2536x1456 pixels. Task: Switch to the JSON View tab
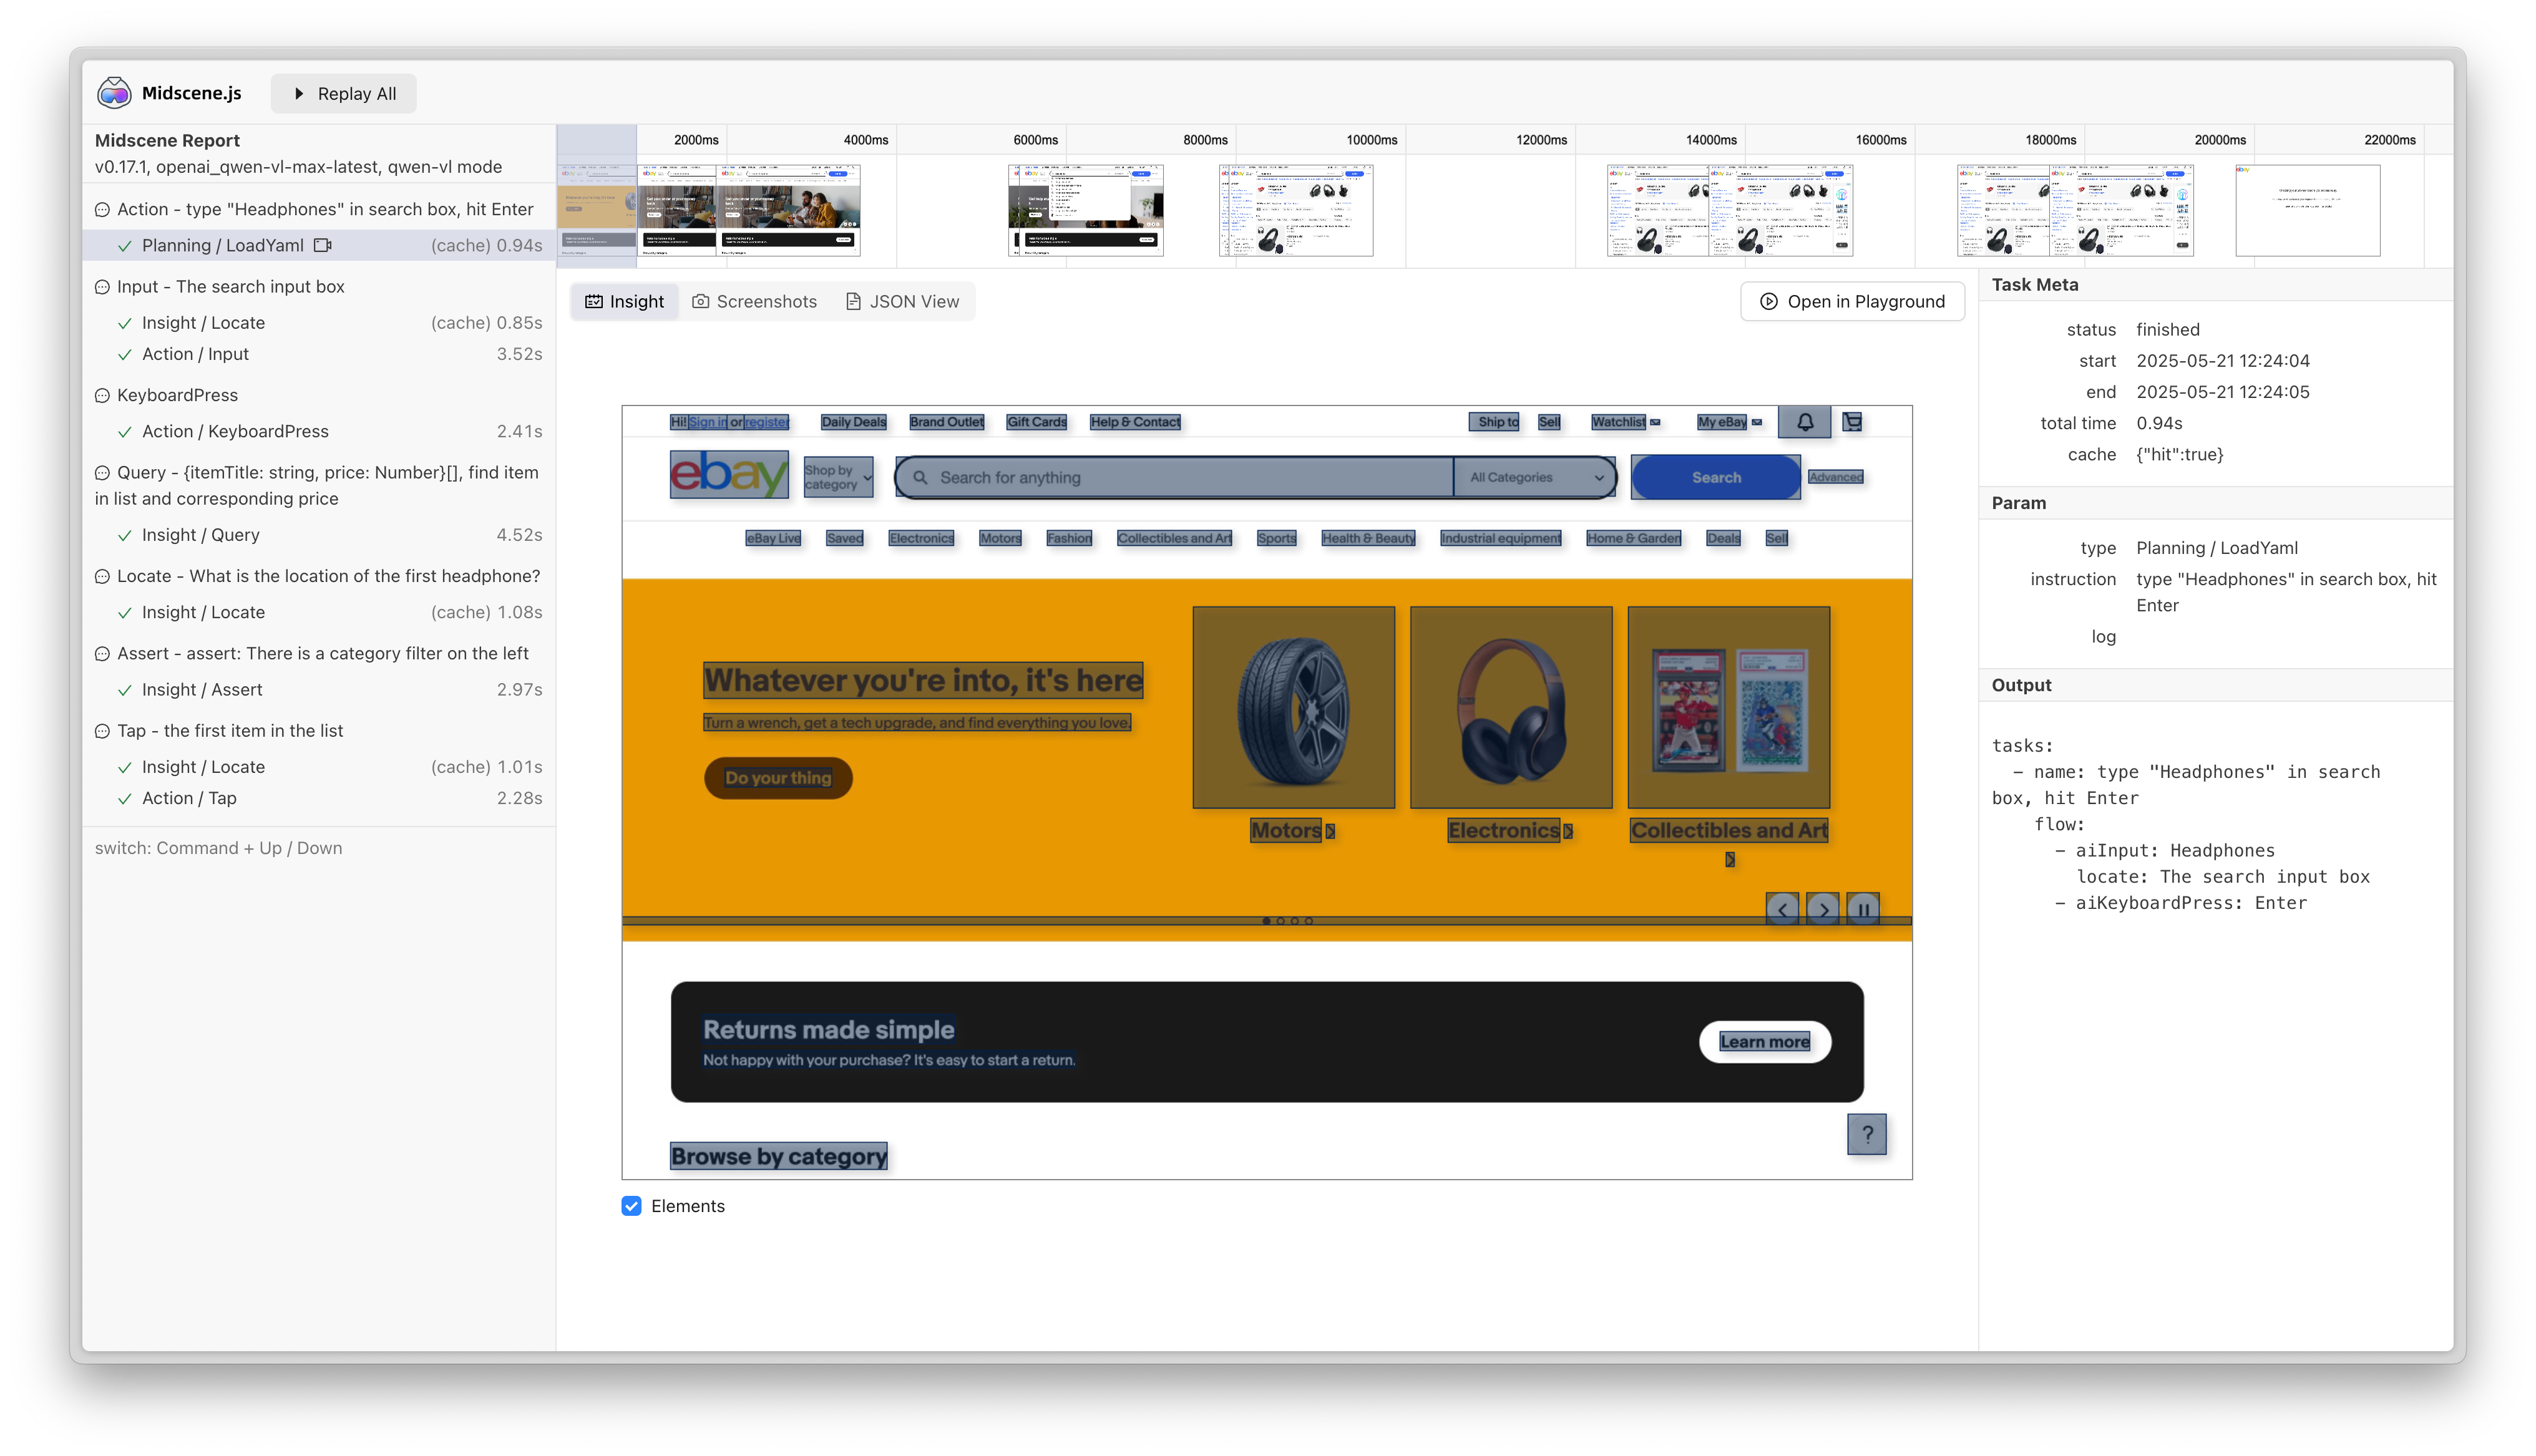tap(902, 302)
